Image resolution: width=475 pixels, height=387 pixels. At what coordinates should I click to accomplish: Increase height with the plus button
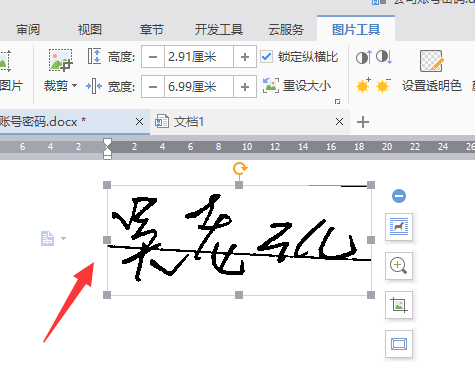point(245,57)
